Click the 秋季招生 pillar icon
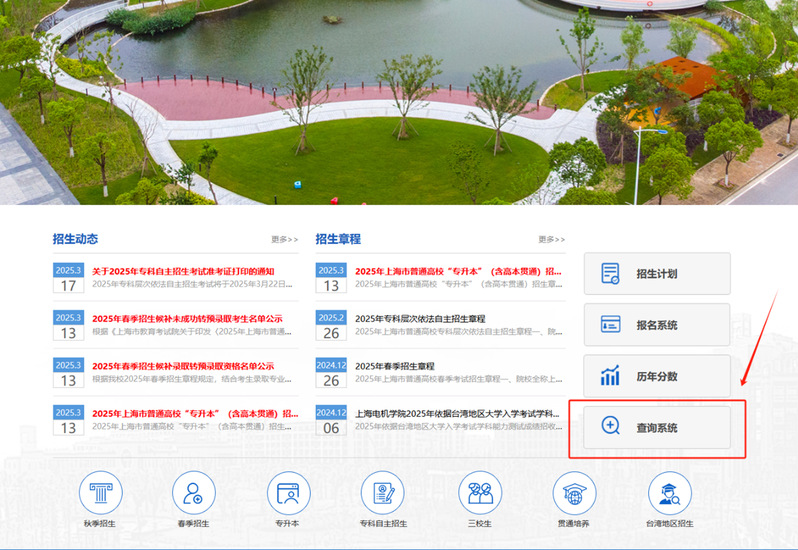This screenshot has height=550, width=798. click(x=100, y=493)
